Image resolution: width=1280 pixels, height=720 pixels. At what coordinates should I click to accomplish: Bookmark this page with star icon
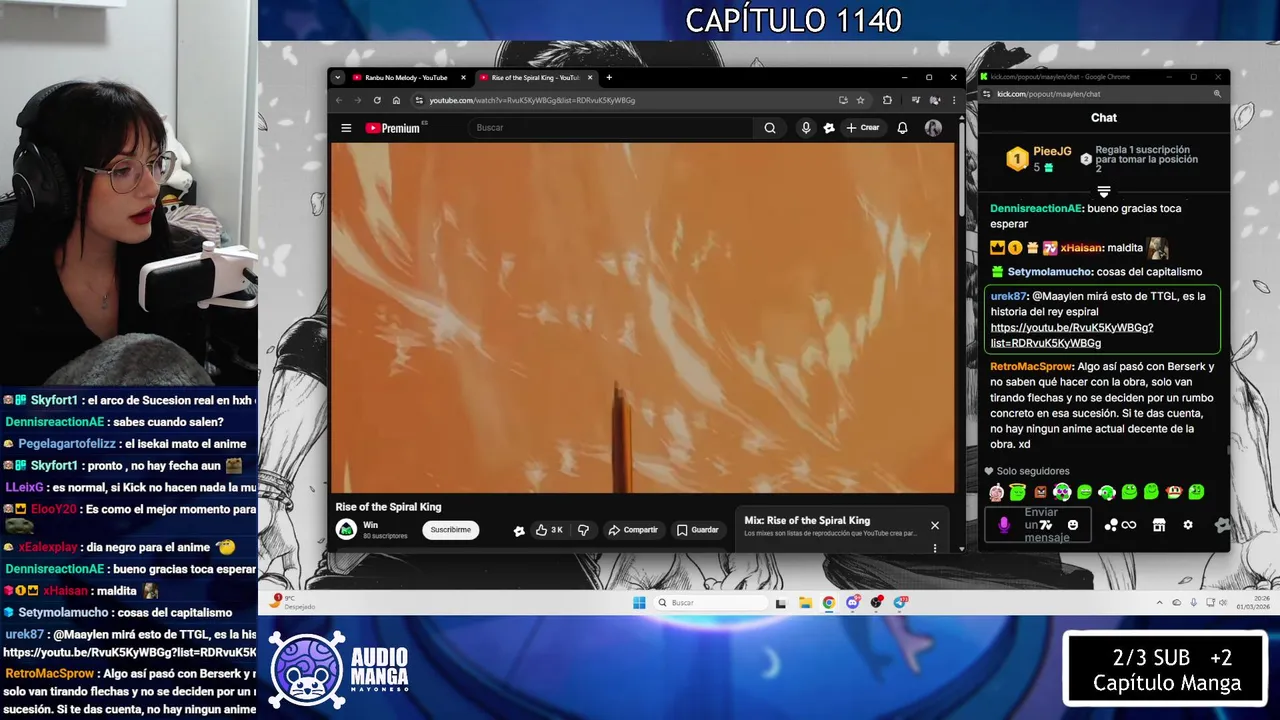(860, 100)
